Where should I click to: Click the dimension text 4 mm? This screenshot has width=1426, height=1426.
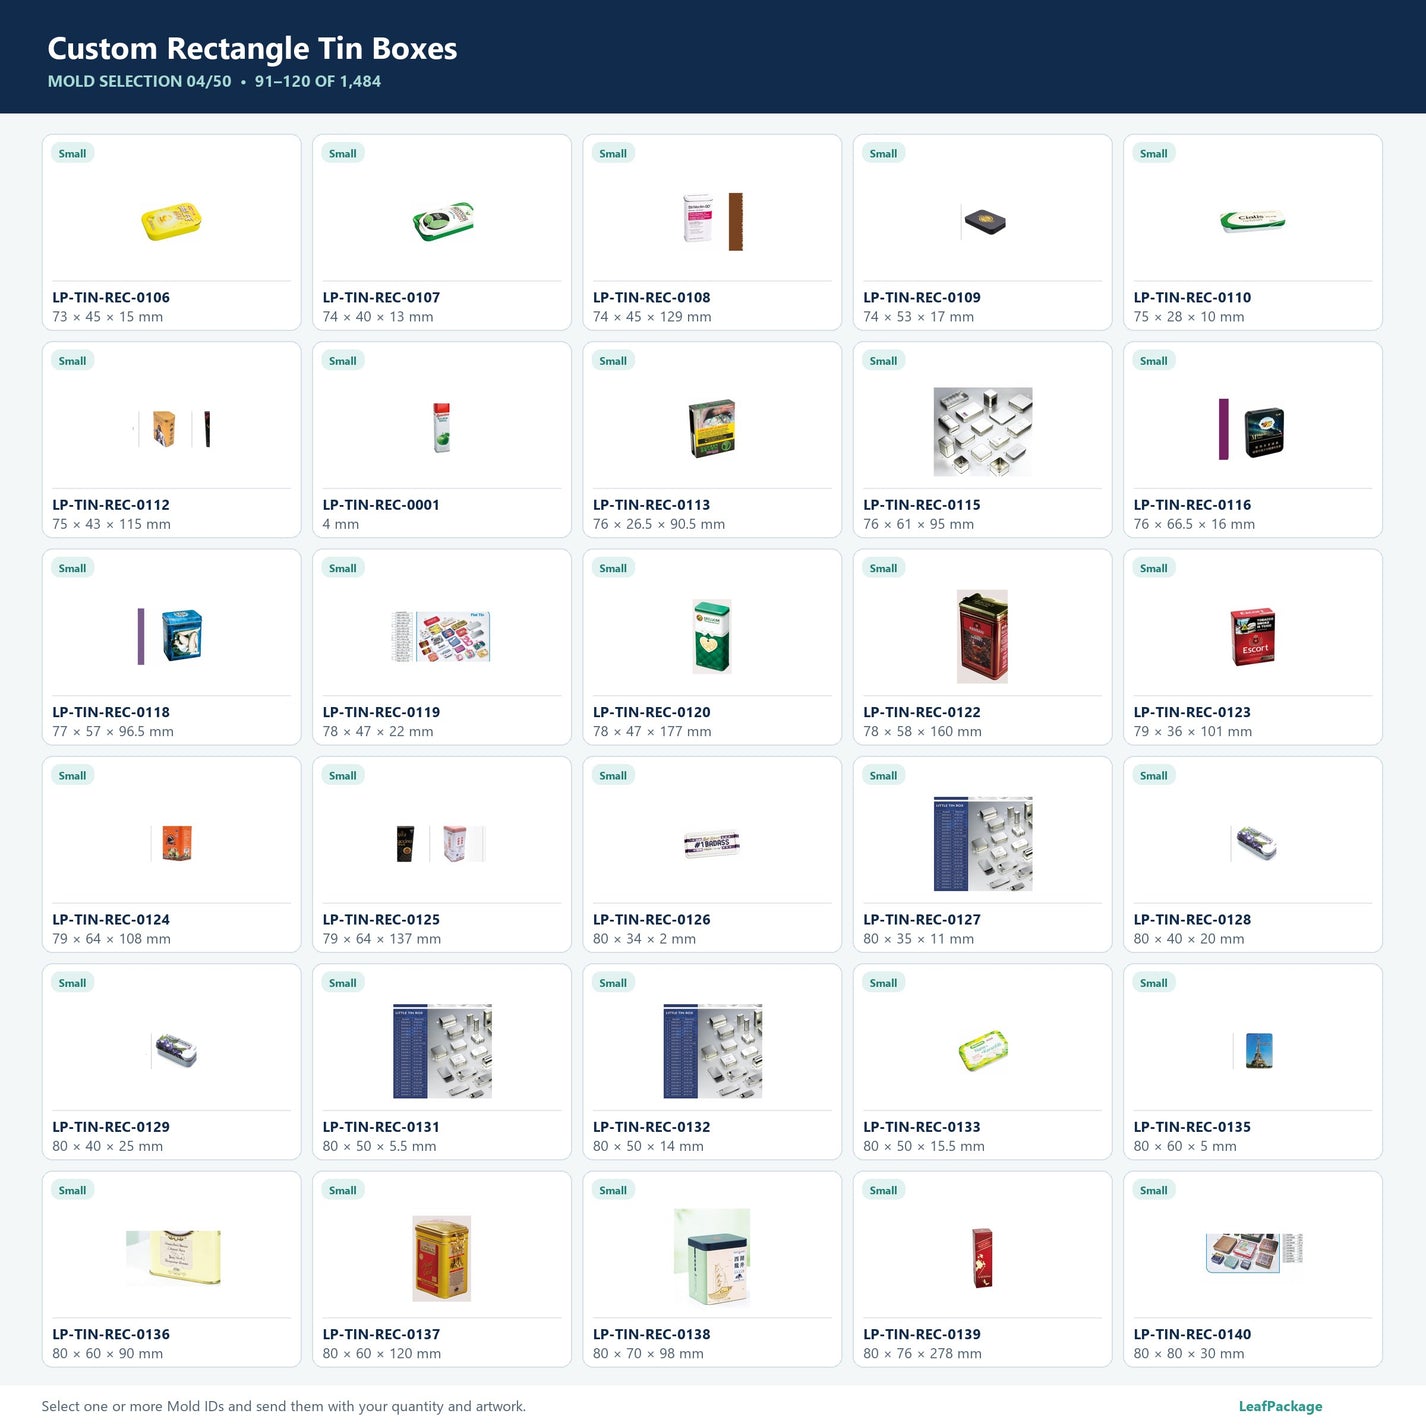(340, 524)
